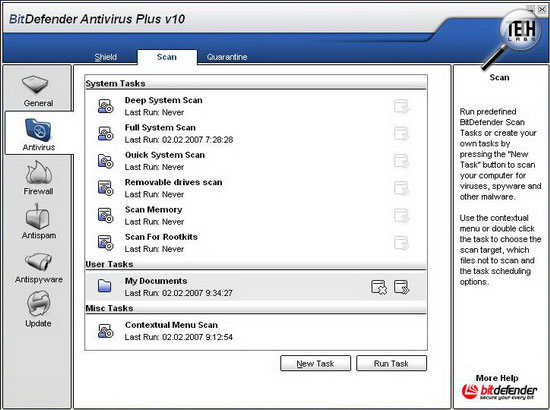Run Quick System Scan via its row icon

(x=401, y=161)
